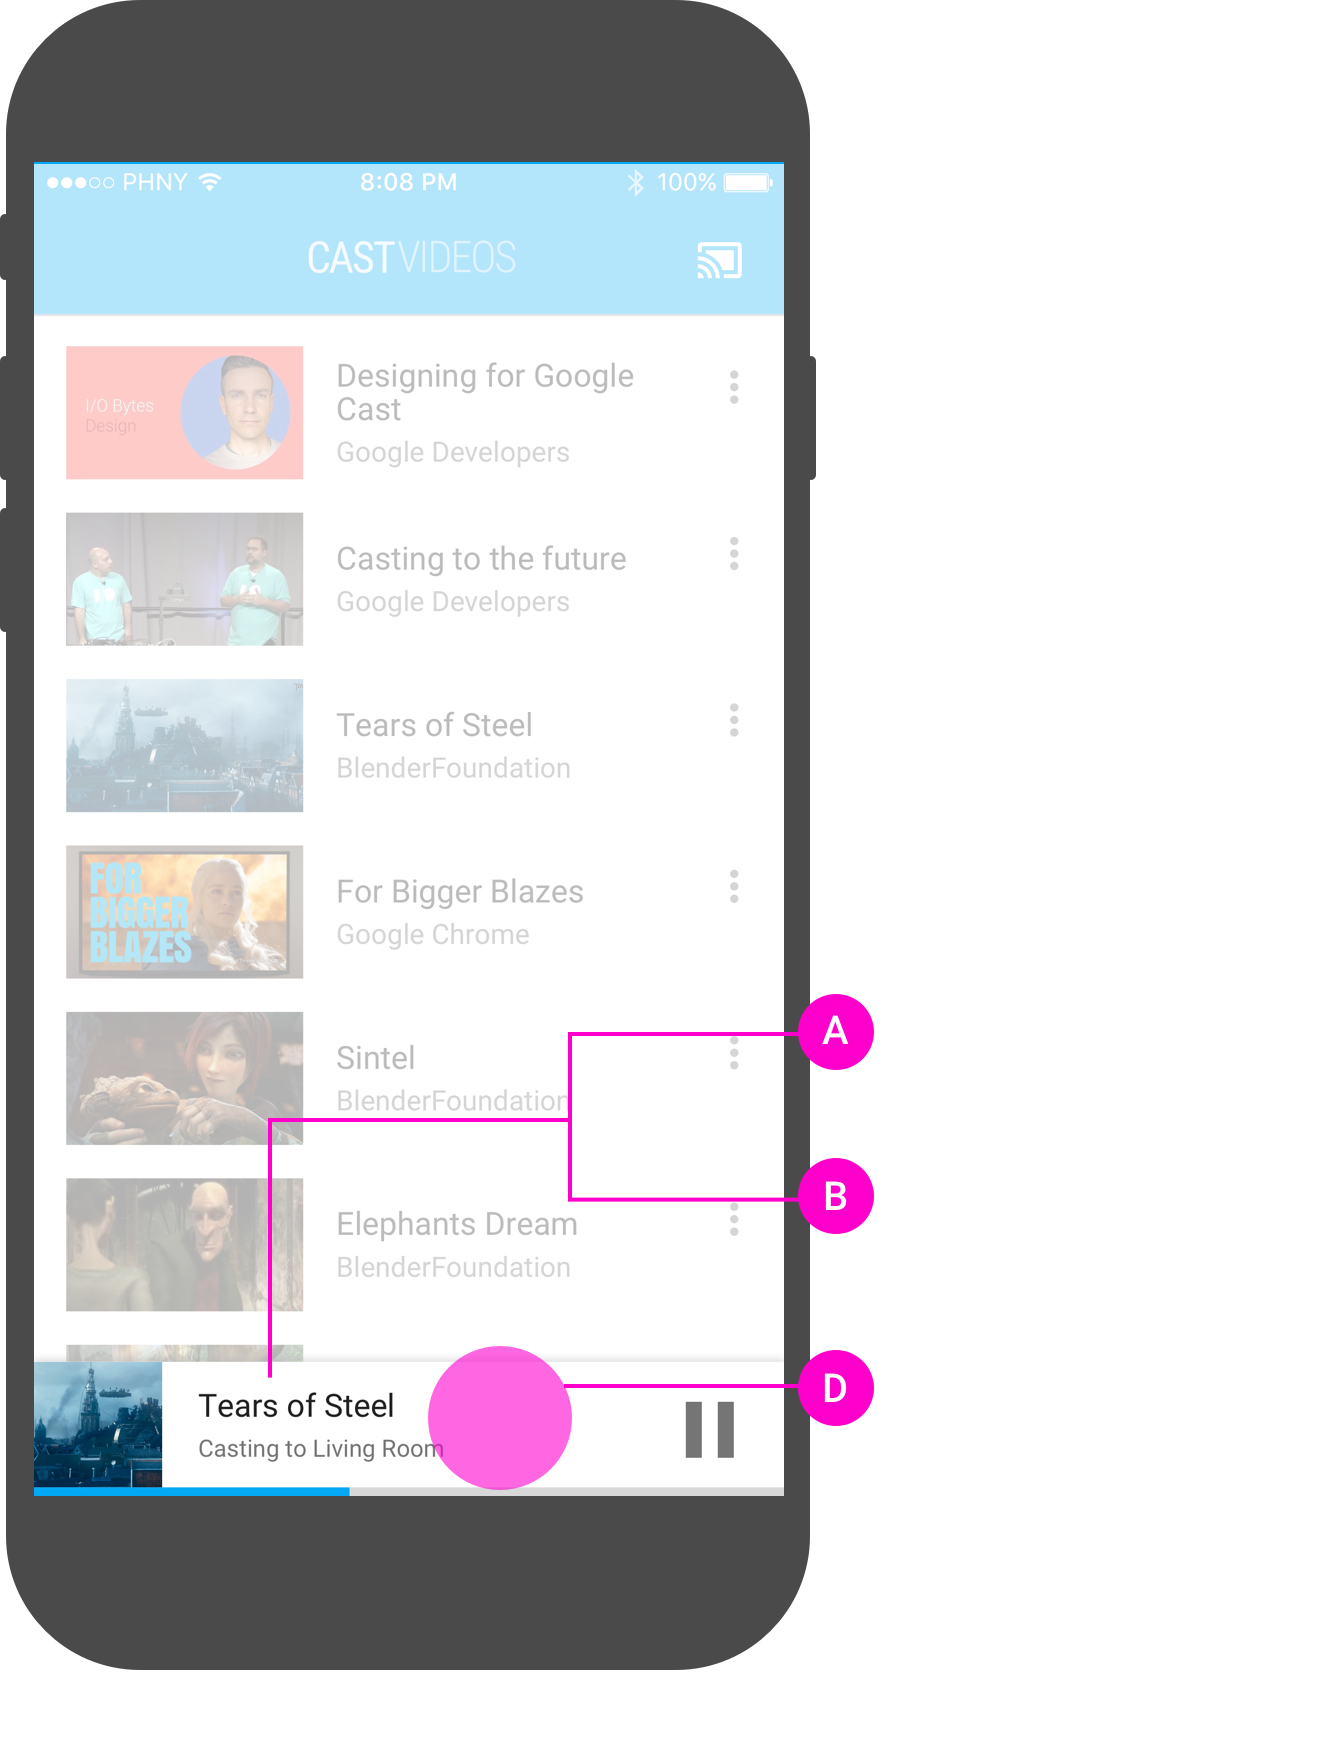
Task: Open the Tears of Steel list thumbnail
Action: [185, 745]
